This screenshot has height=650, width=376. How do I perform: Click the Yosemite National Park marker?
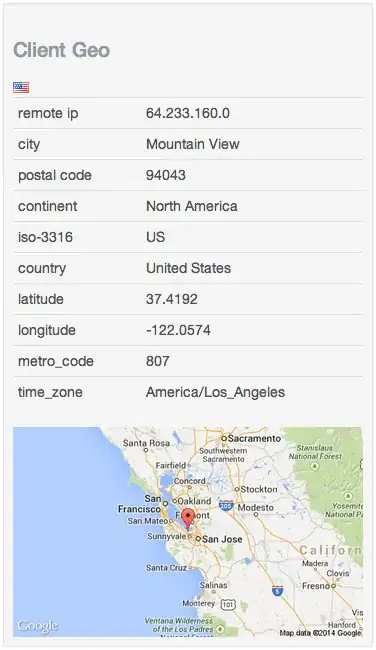coord(349,496)
